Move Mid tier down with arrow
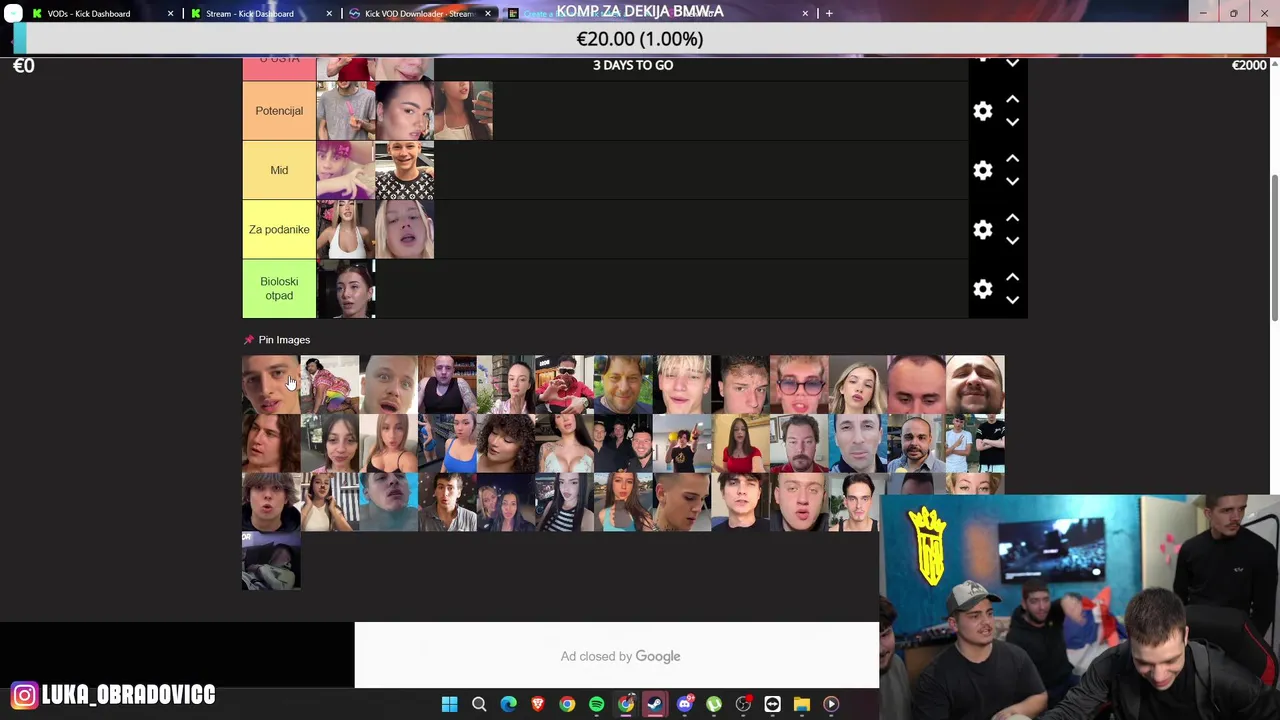Image resolution: width=1280 pixels, height=720 pixels. (1012, 181)
